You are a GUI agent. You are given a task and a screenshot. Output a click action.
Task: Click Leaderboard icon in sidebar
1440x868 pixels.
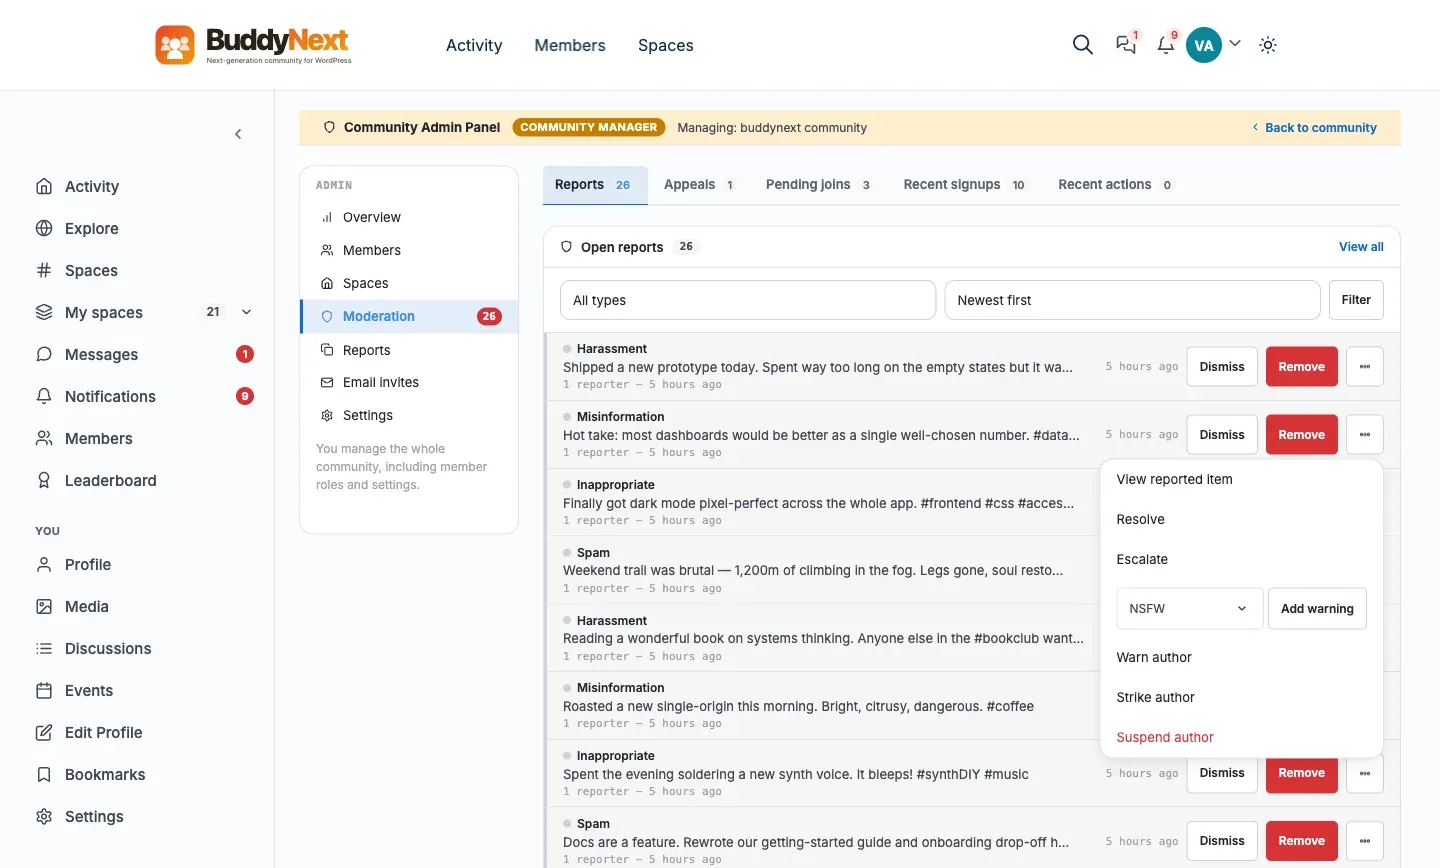pyautogui.click(x=44, y=480)
